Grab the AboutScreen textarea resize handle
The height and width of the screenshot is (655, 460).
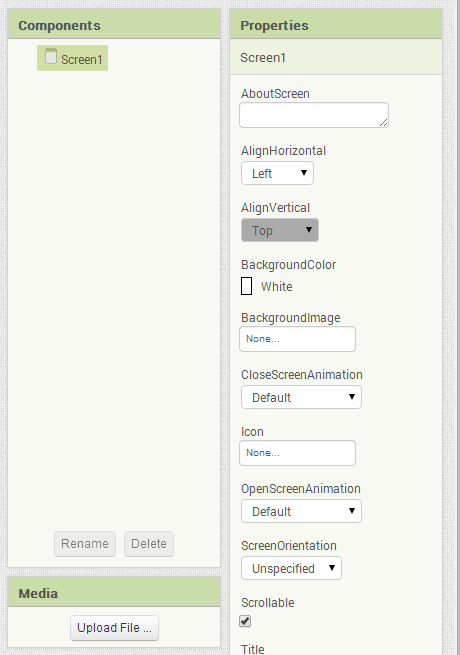(384, 122)
